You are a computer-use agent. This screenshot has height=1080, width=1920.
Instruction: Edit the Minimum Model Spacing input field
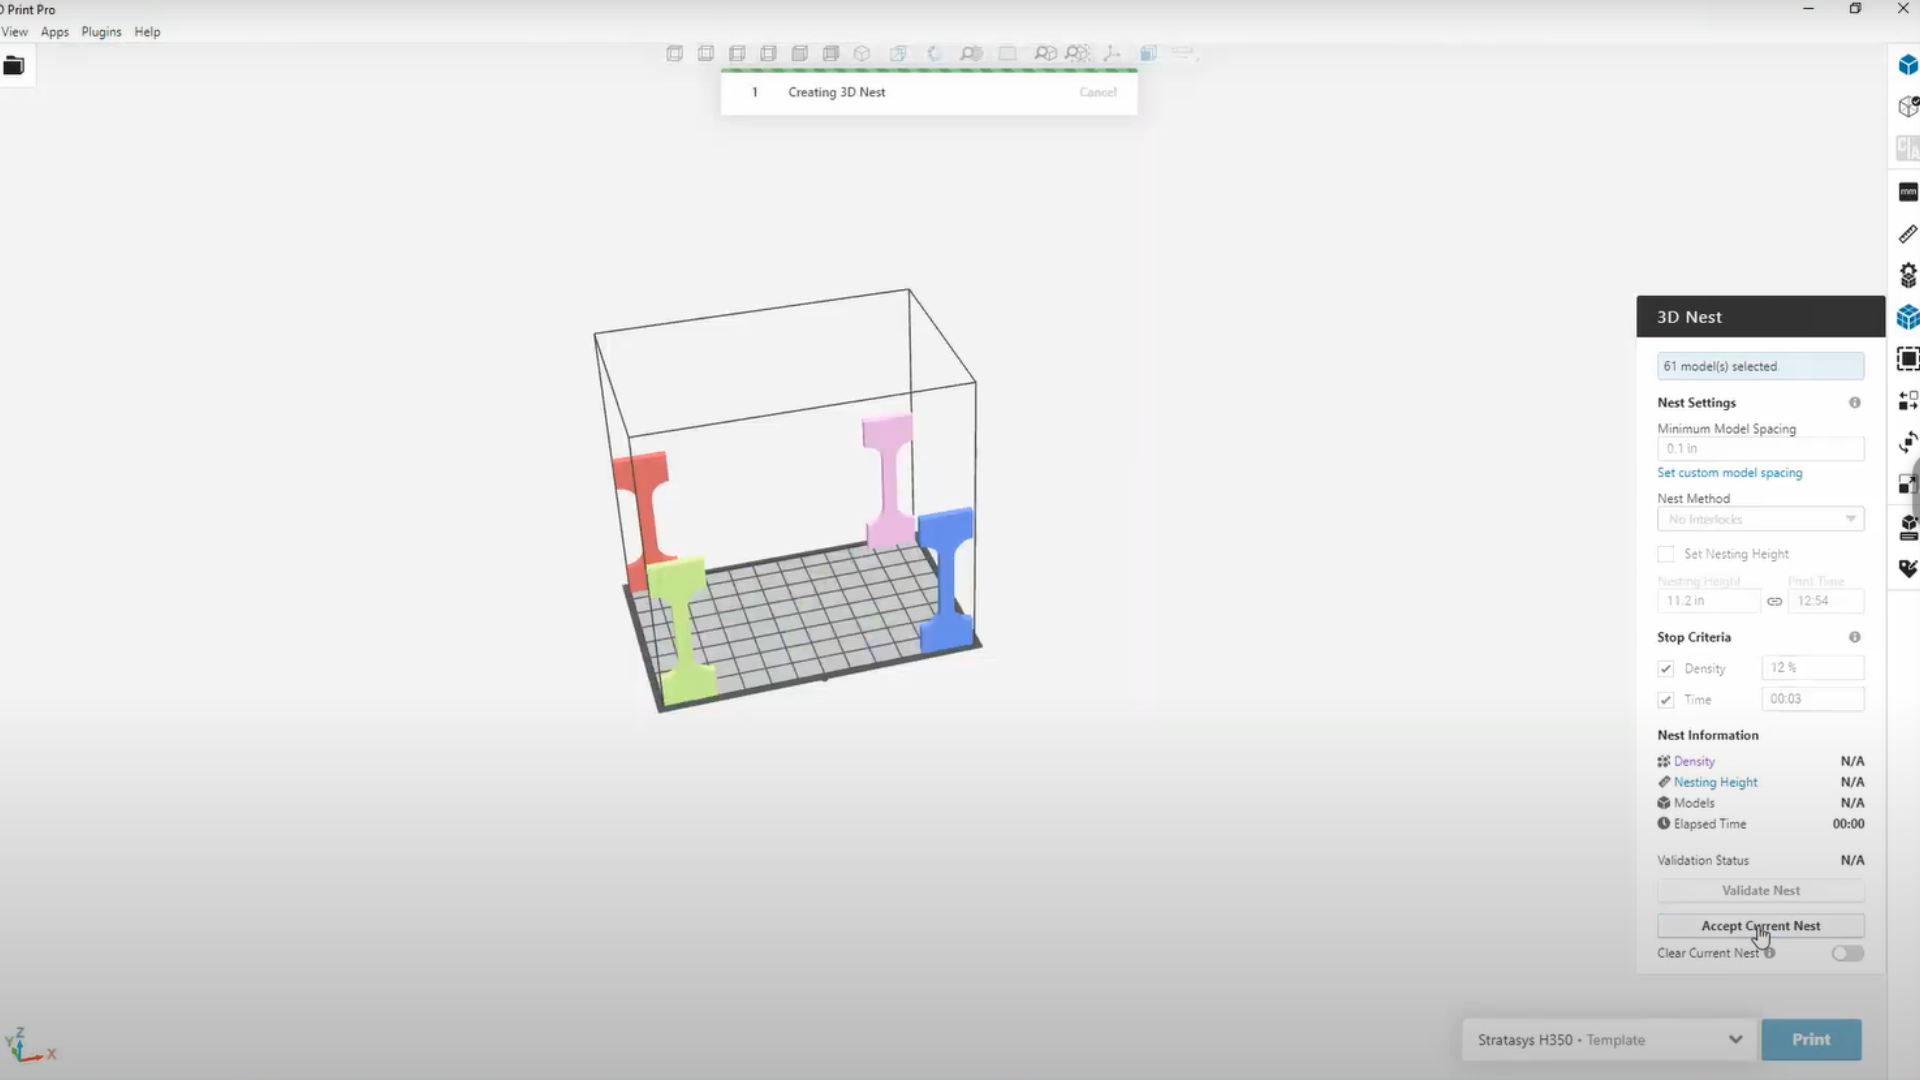[1760, 448]
